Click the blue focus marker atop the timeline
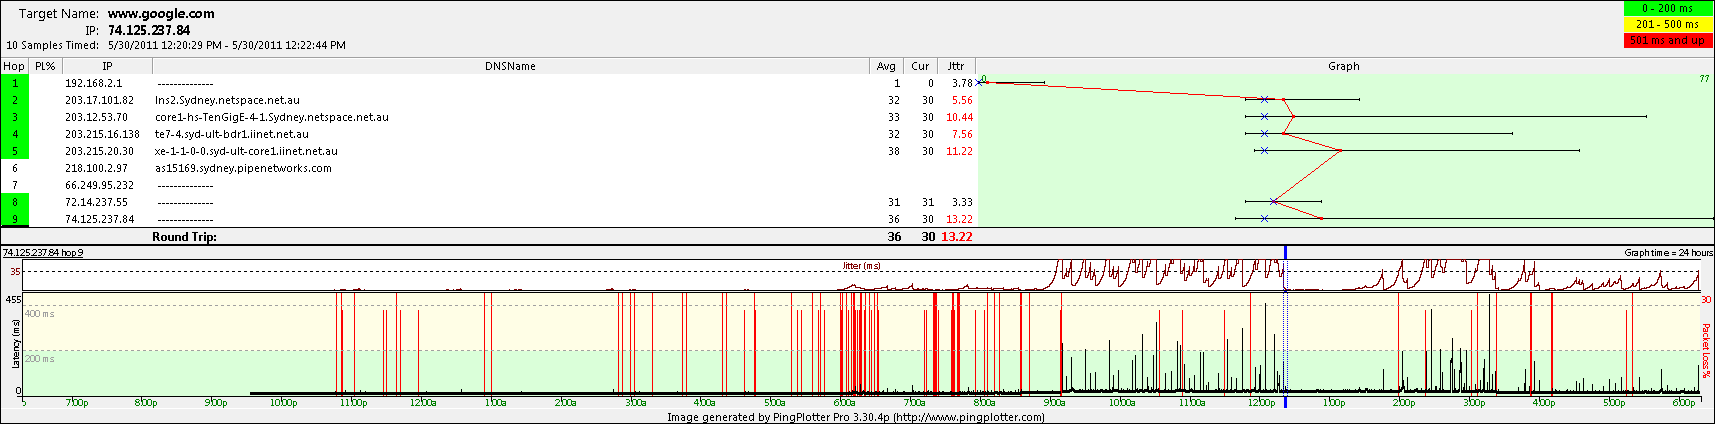The image size is (1715, 424). coord(1285,252)
